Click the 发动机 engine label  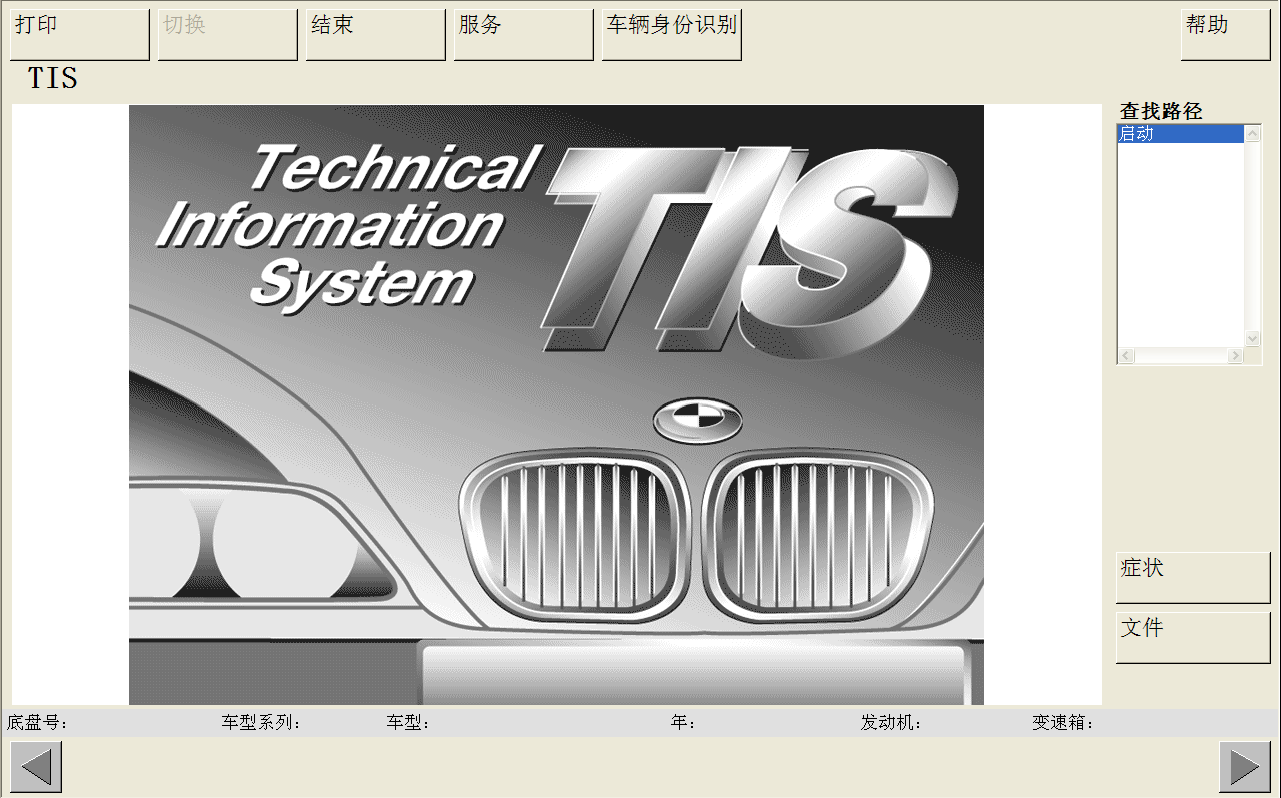[891, 723]
